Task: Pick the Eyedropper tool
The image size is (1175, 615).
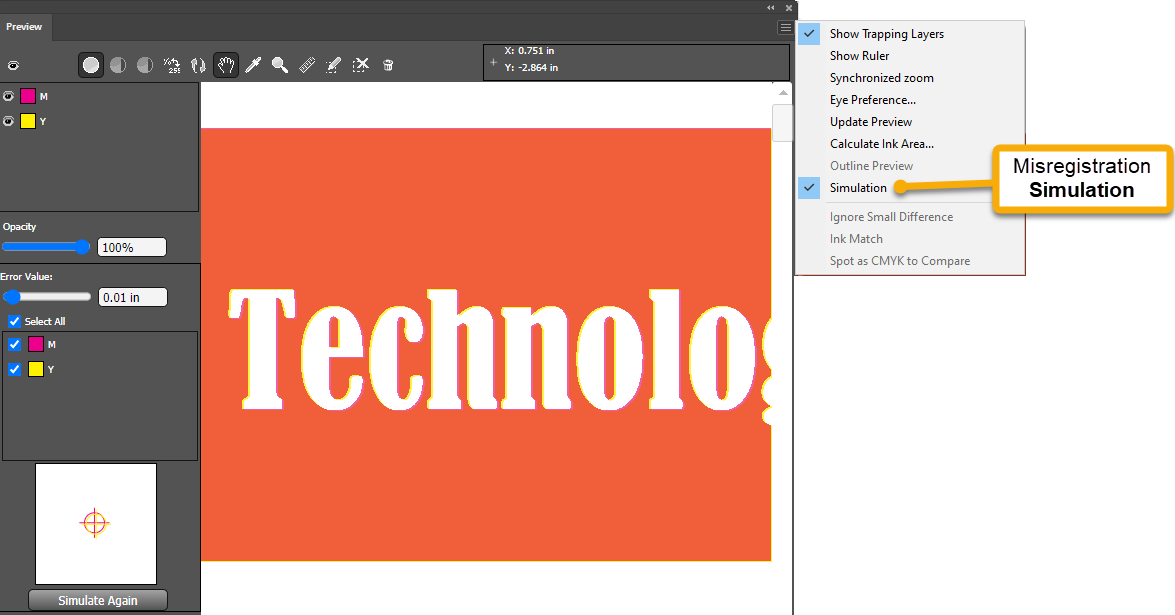Action: (x=254, y=65)
